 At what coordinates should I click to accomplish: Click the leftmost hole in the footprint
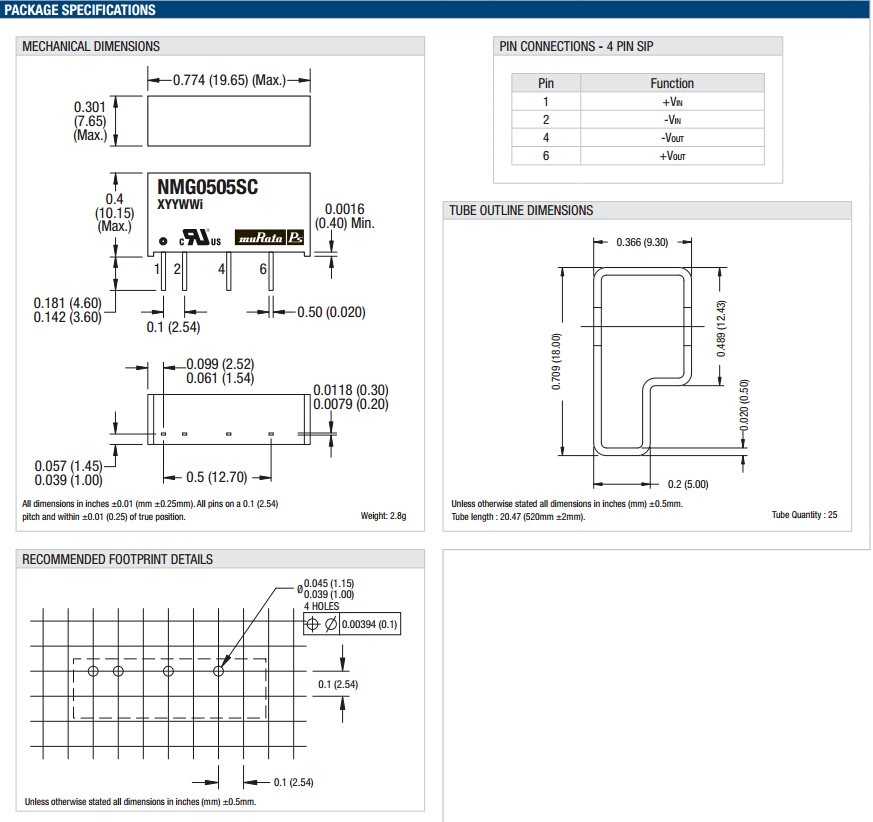(93, 670)
